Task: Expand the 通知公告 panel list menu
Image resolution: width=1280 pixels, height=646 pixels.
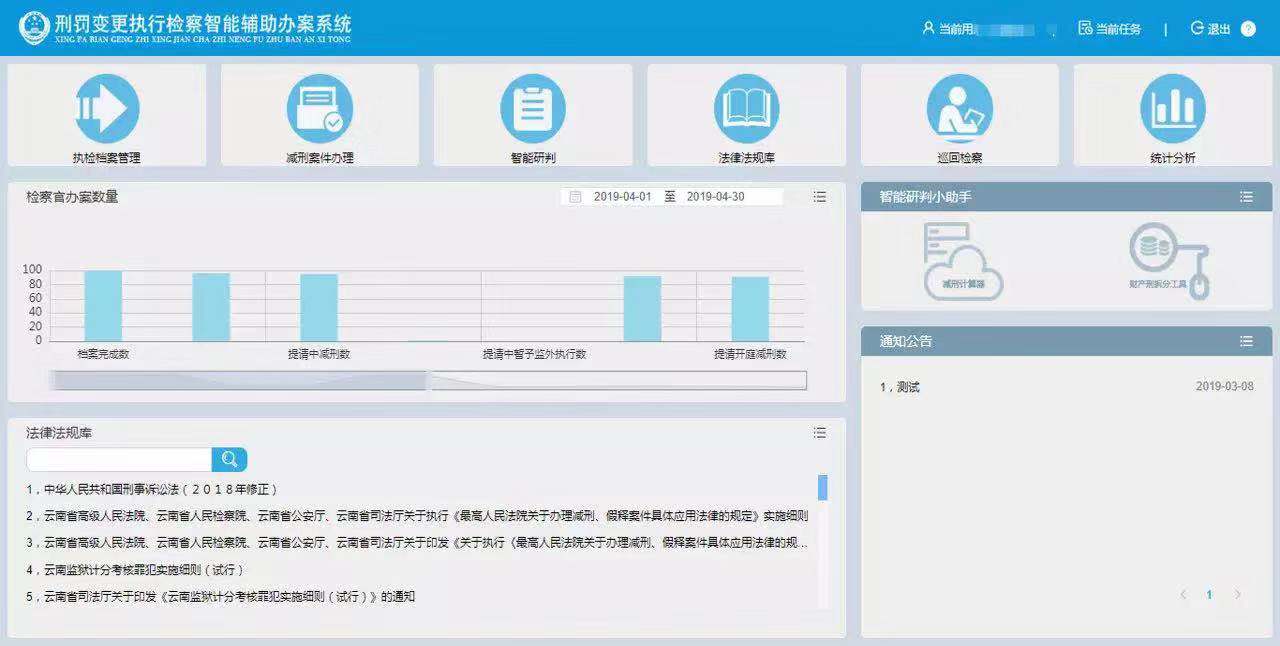Action: click(x=1246, y=341)
